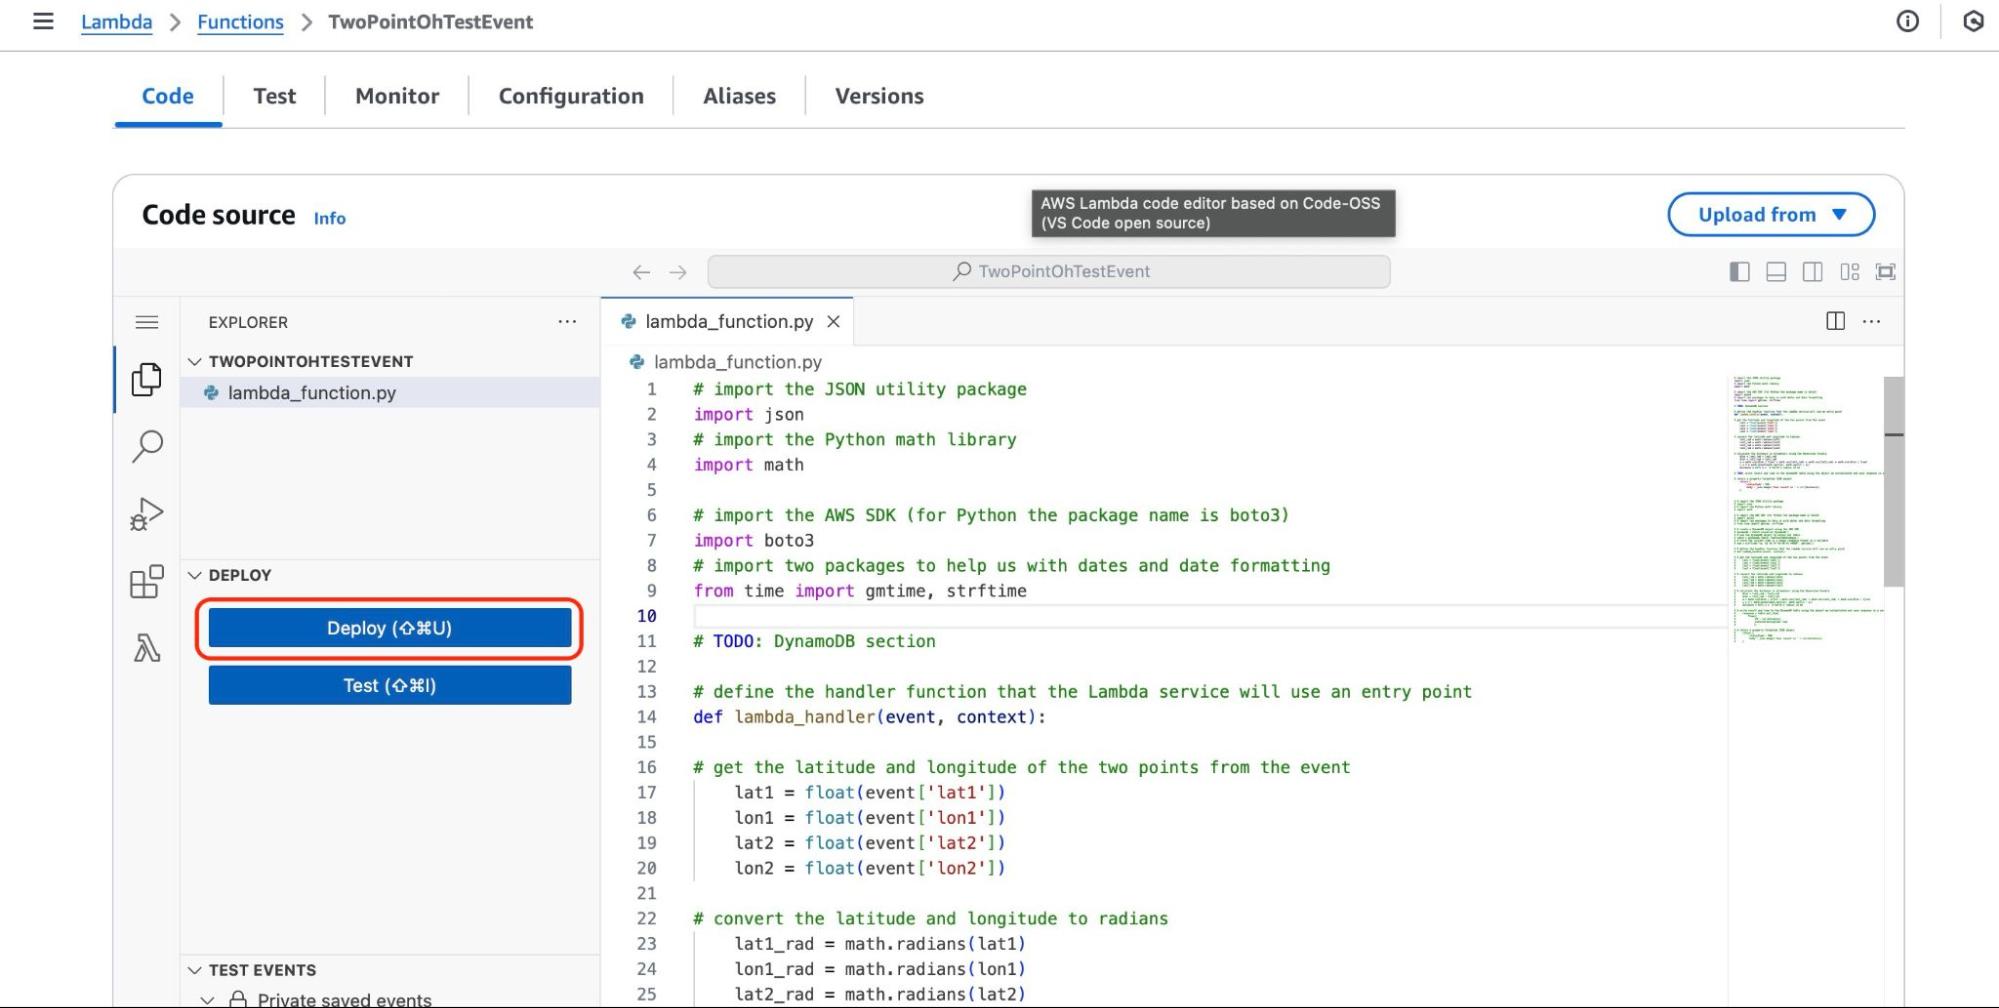Image resolution: width=1999 pixels, height=1008 pixels.
Task: Open the info circle icon at top right
Action: (1907, 21)
